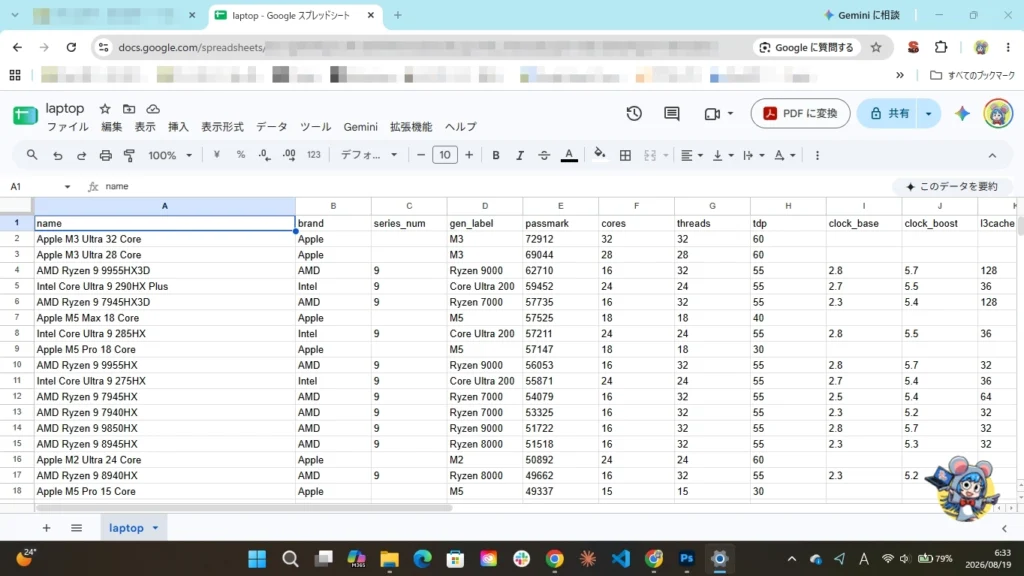The height and width of the screenshot is (576, 1024).
Task: Open the text color picker
Action: click(x=569, y=155)
